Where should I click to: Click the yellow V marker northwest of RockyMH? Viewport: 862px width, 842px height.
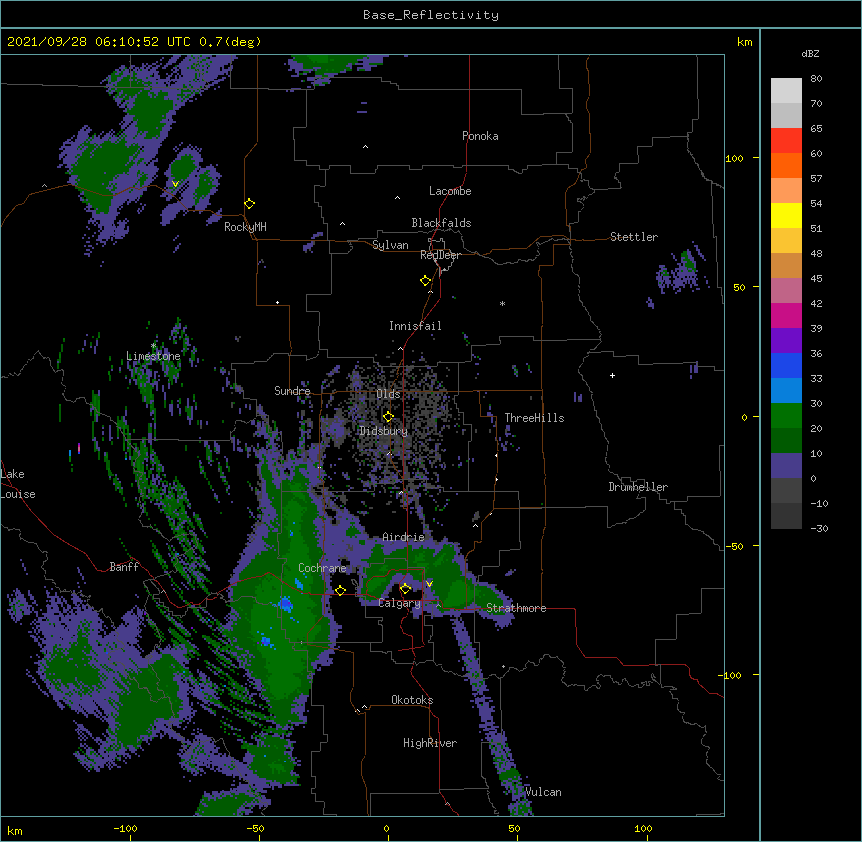click(x=175, y=184)
